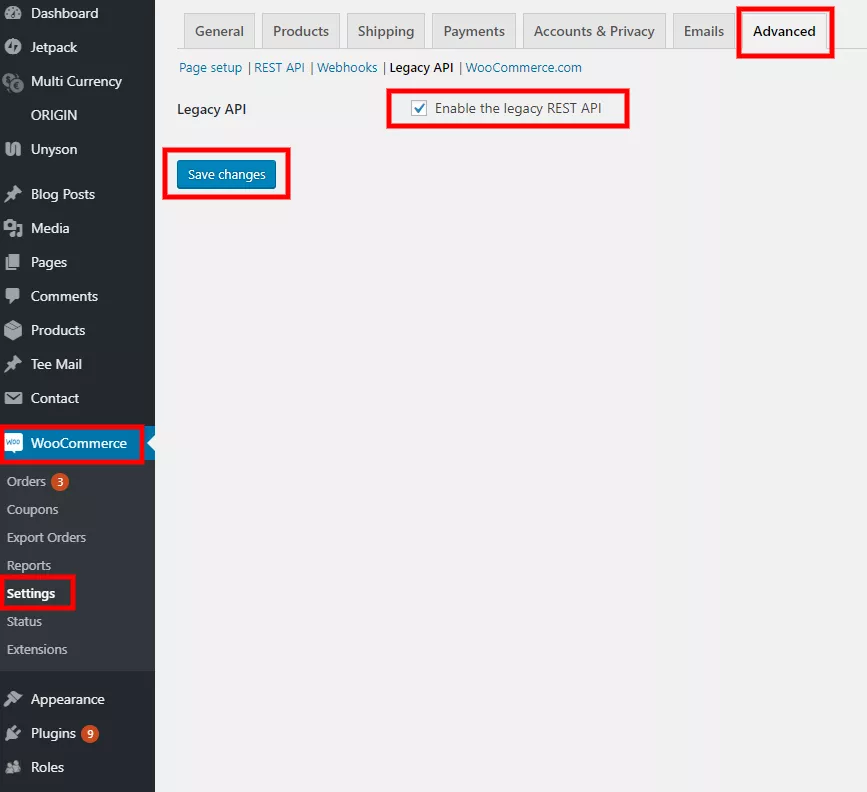
Task: Click the Media library icon
Action: pyautogui.click(x=13, y=229)
